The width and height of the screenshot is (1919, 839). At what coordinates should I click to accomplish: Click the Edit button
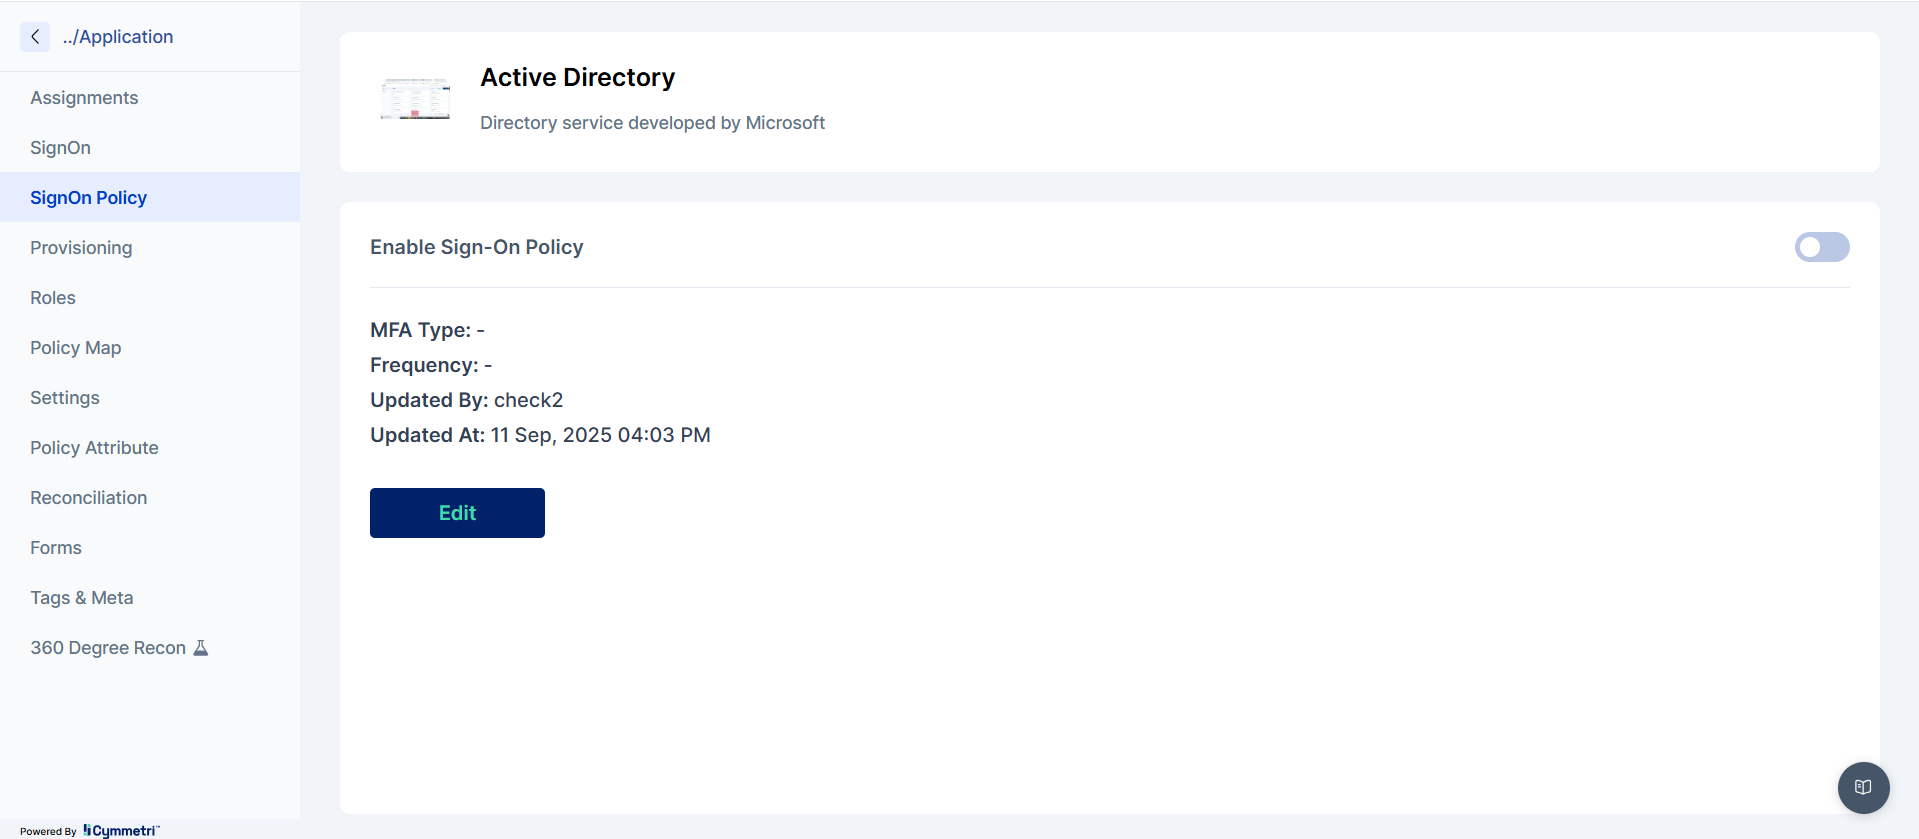click(x=457, y=513)
